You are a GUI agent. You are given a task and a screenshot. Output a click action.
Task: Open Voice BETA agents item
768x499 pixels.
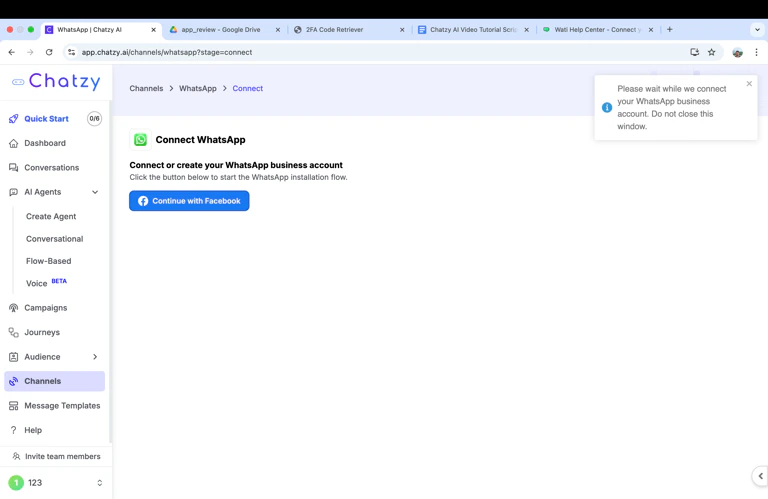coord(46,283)
